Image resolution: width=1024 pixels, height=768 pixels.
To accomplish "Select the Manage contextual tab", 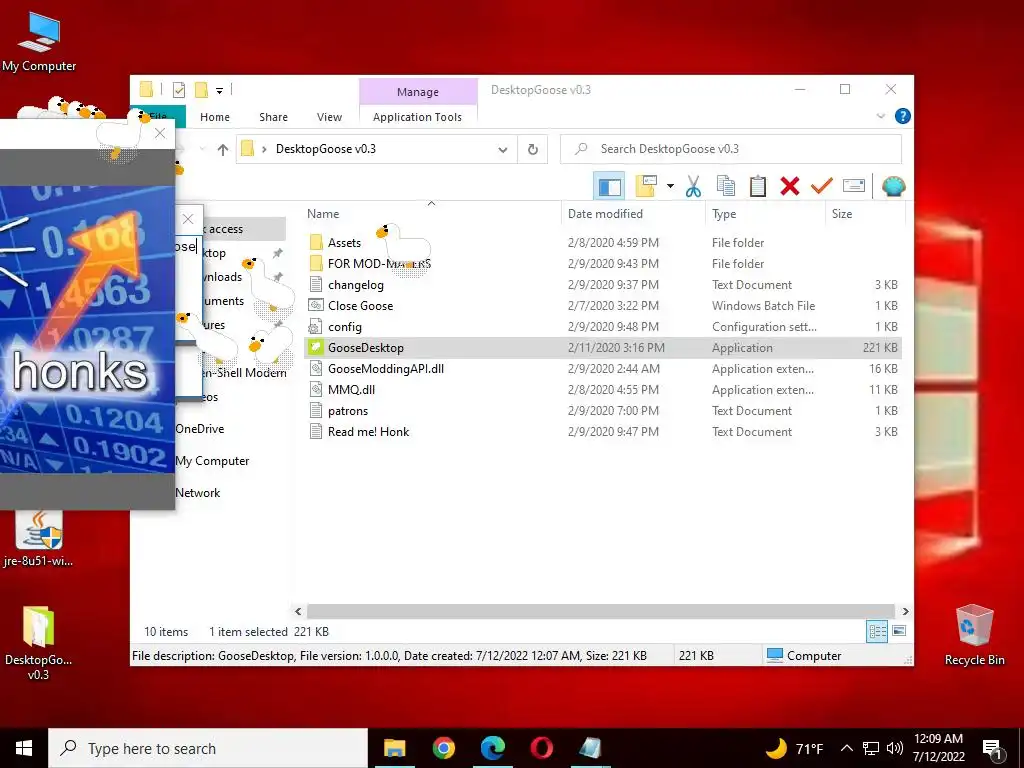I will click(418, 92).
